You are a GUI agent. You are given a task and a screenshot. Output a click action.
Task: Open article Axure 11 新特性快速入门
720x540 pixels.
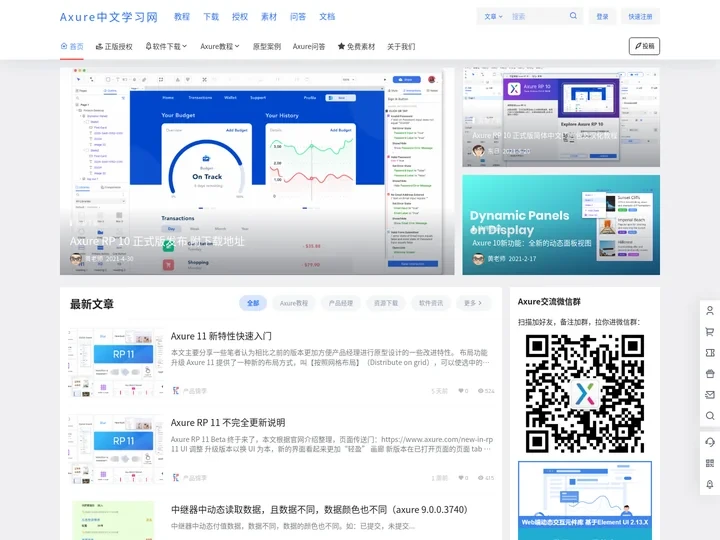(221, 336)
